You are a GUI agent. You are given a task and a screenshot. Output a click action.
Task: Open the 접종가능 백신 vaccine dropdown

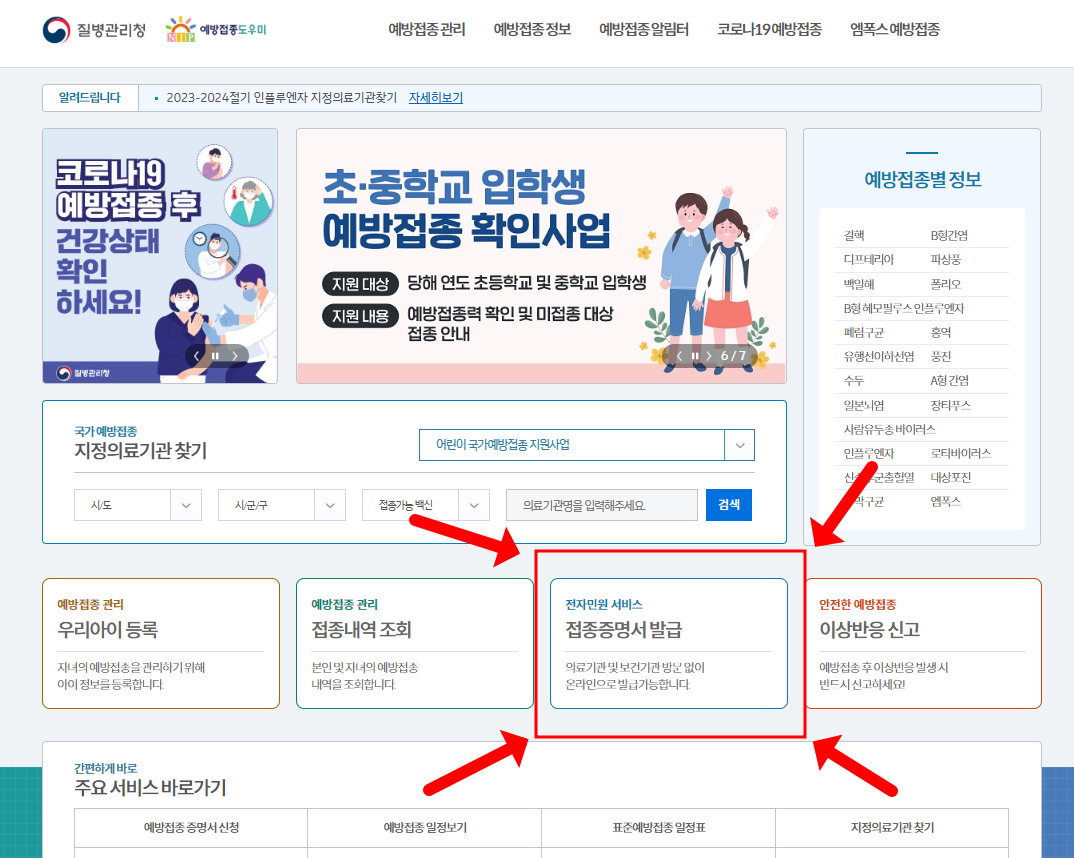pyautogui.click(x=425, y=505)
